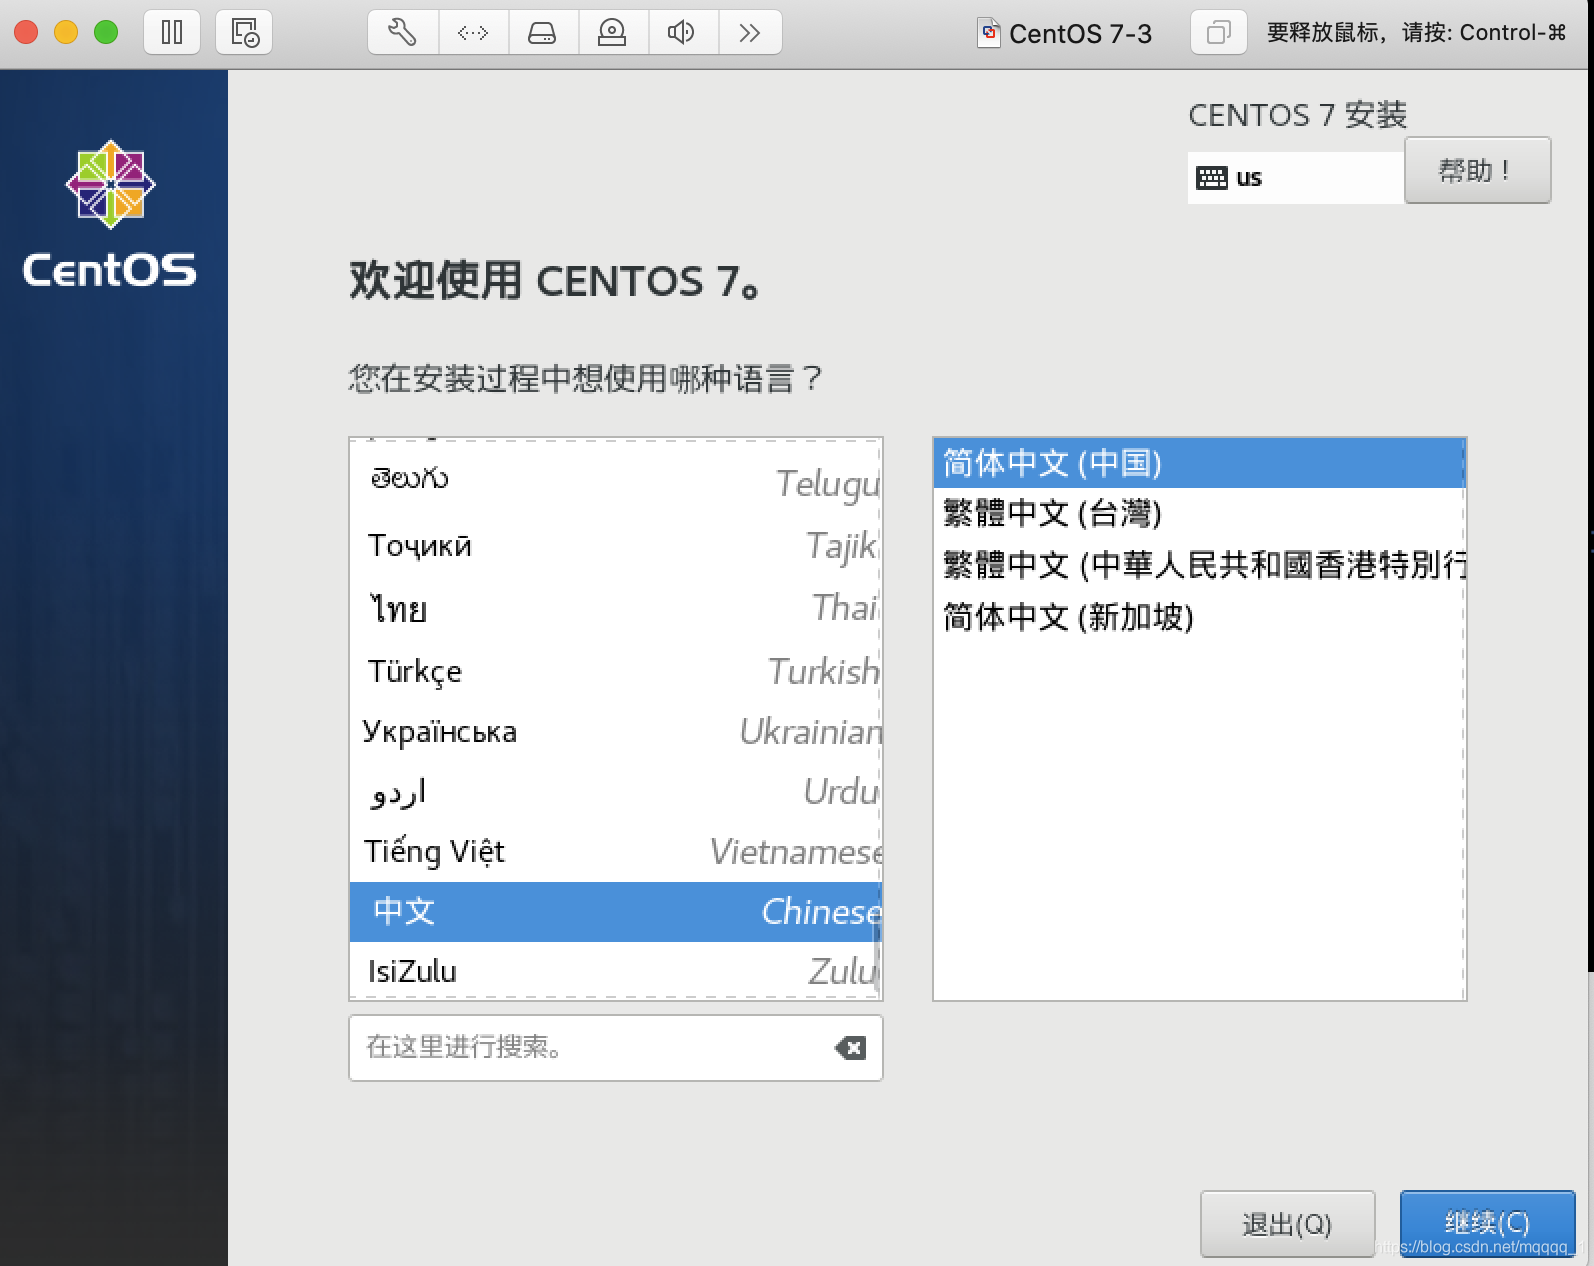
Task: Select Українська Ukrainian language
Action: tap(615, 732)
